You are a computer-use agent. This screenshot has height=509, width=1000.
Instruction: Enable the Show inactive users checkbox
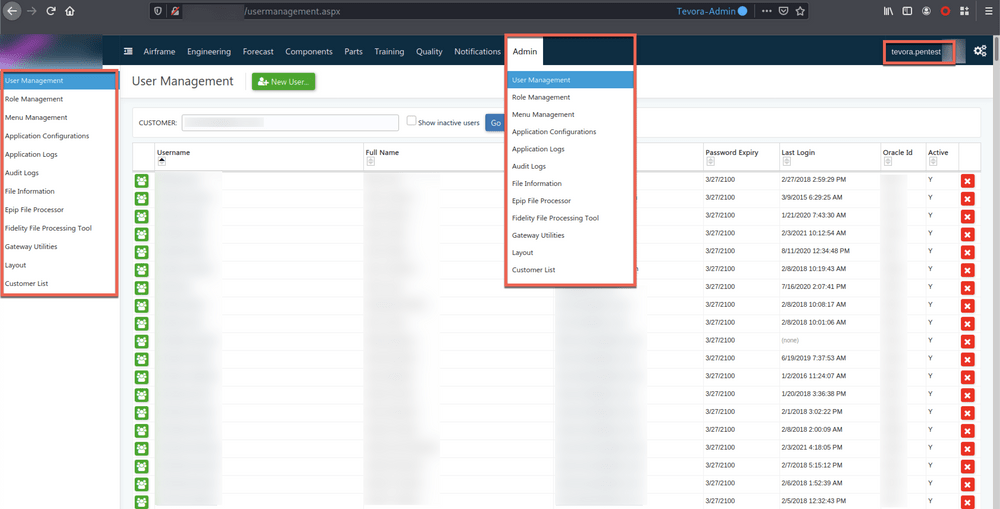click(x=411, y=121)
